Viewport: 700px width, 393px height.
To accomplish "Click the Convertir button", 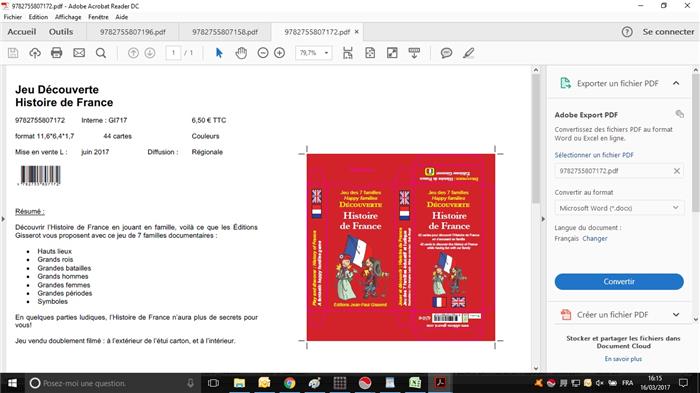I will point(619,281).
